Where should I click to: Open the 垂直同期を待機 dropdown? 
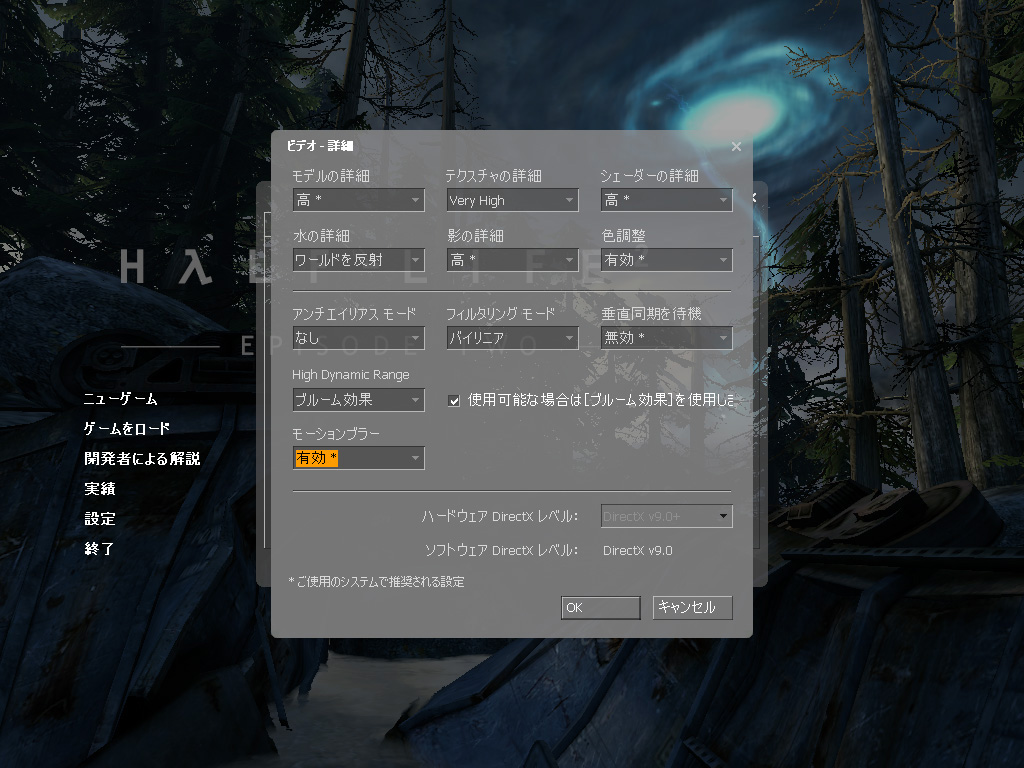pyautogui.click(x=667, y=338)
